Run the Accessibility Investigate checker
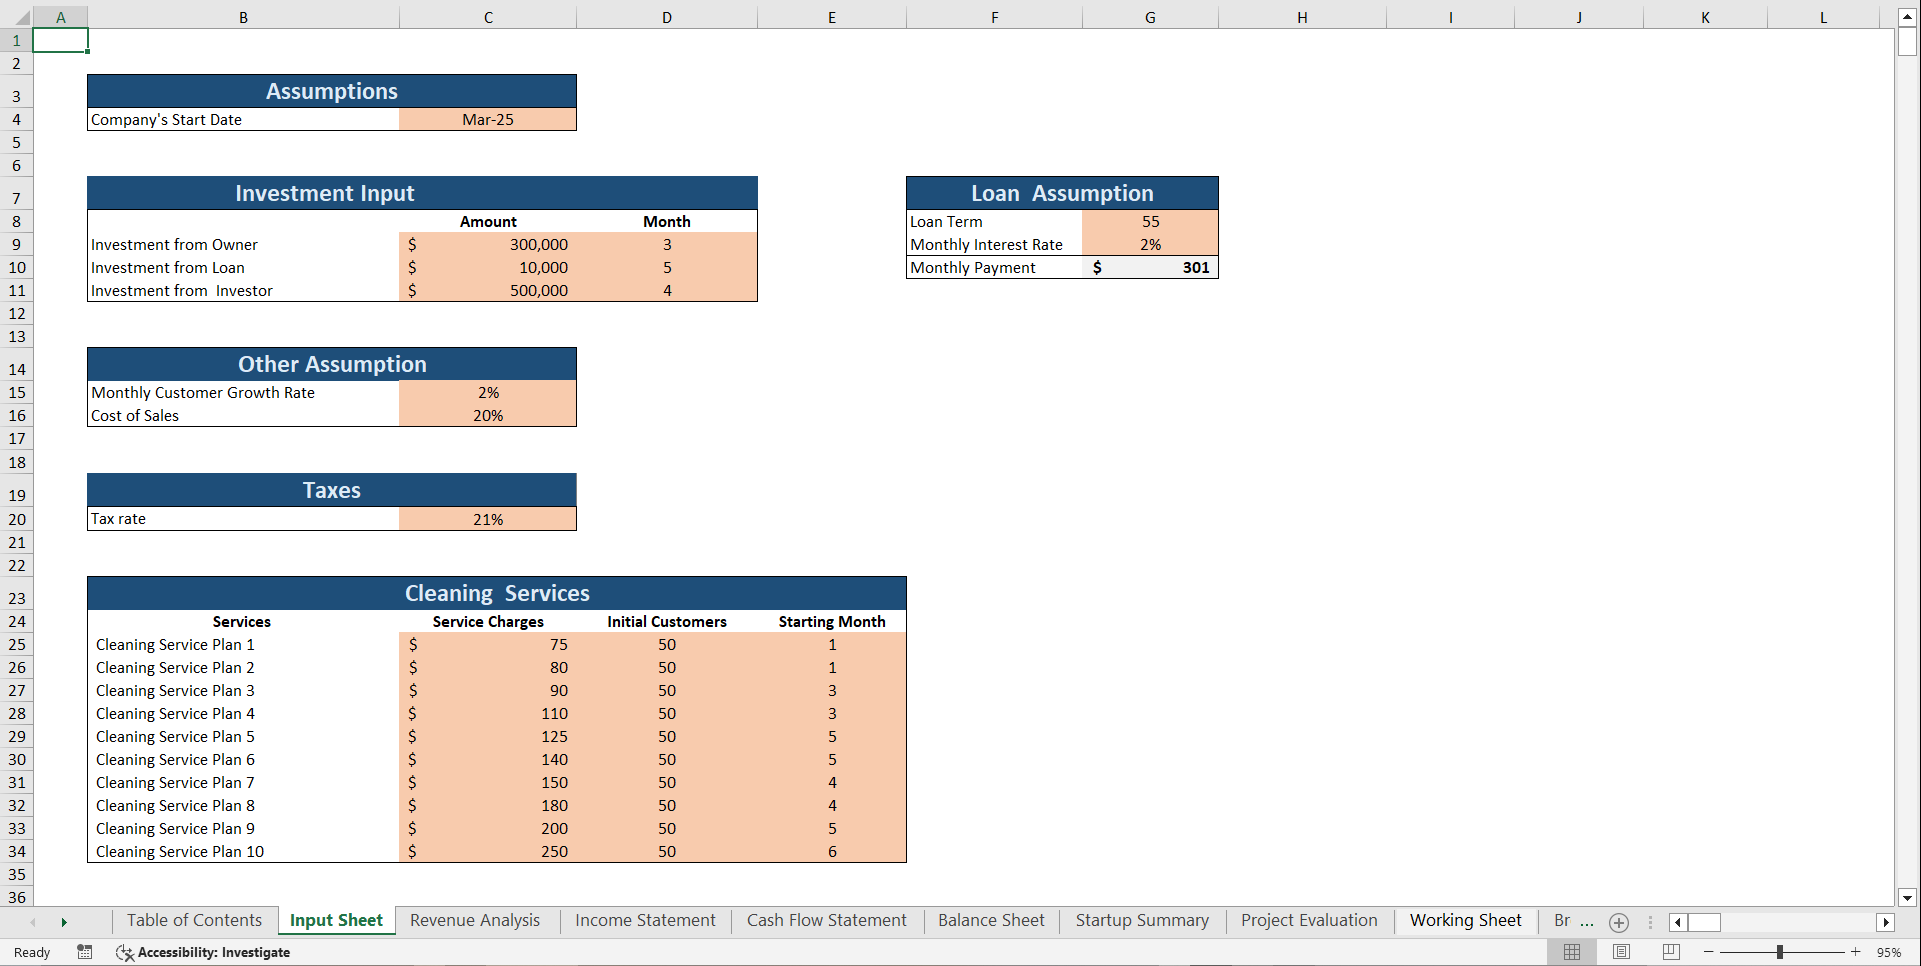The width and height of the screenshot is (1921, 966). click(x=204, y=952)
